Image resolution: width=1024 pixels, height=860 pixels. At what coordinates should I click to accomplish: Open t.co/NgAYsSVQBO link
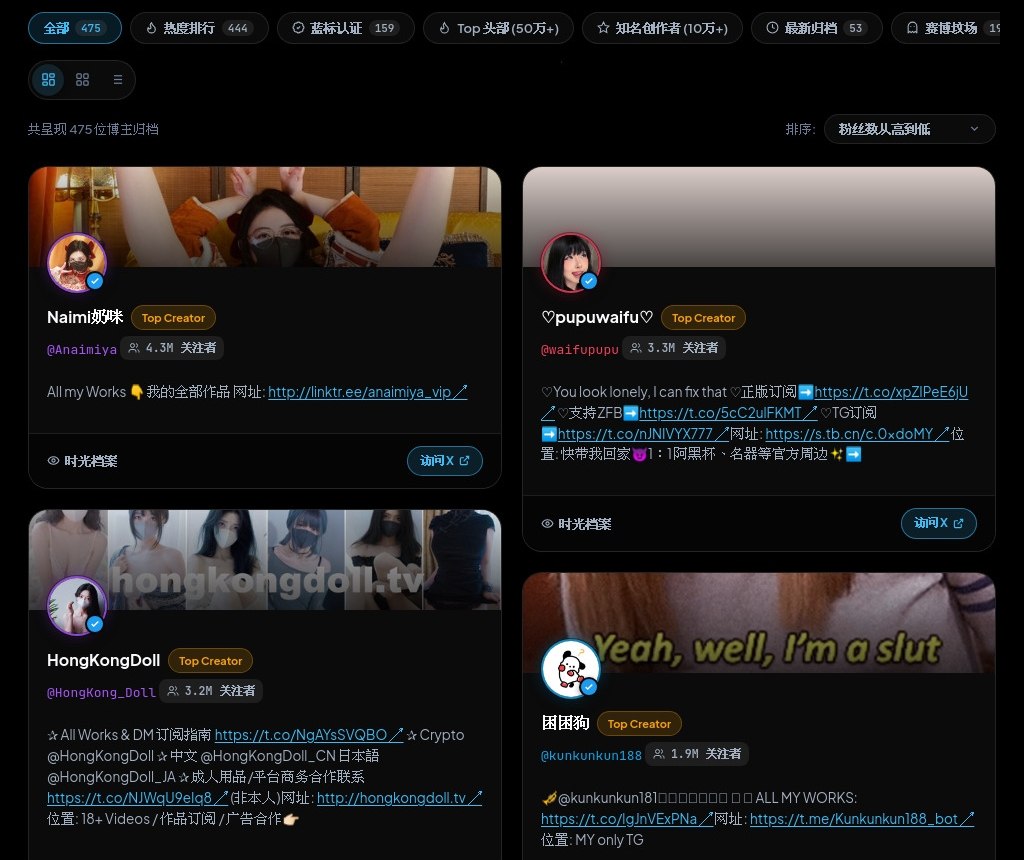pyautogui.click(x=308, y=735)
